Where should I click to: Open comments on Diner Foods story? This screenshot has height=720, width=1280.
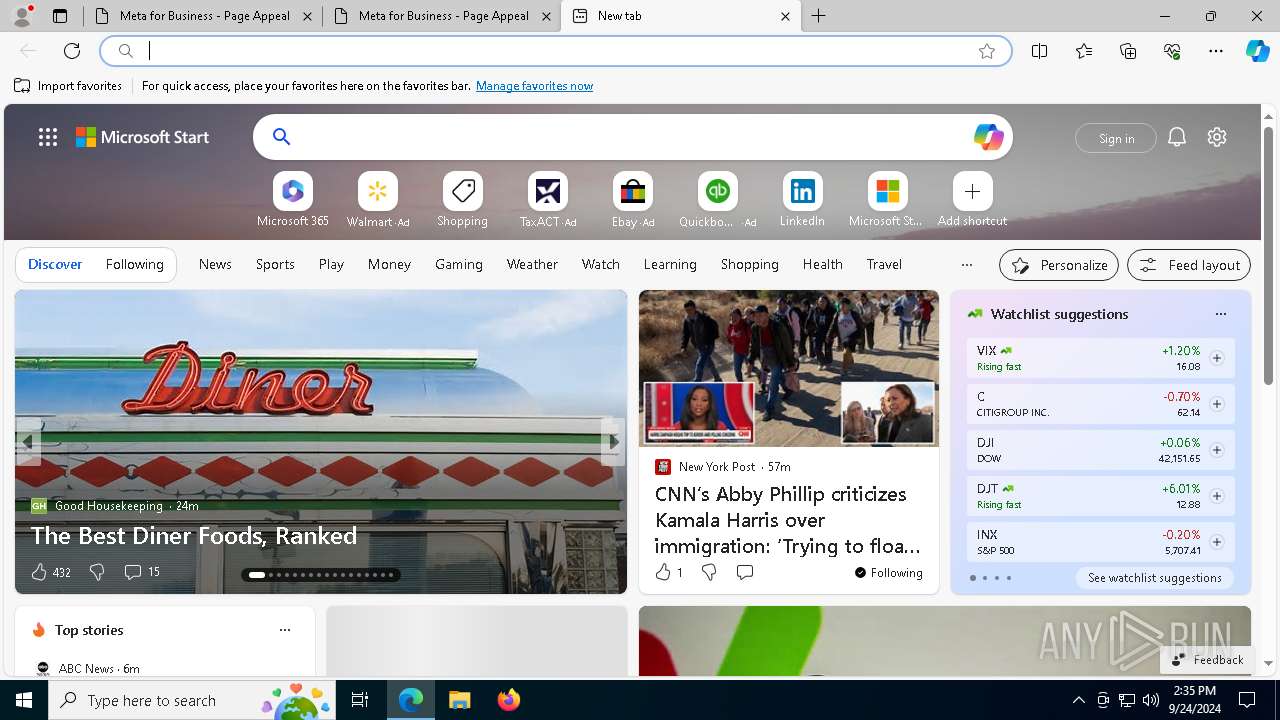tap(141, 572)
